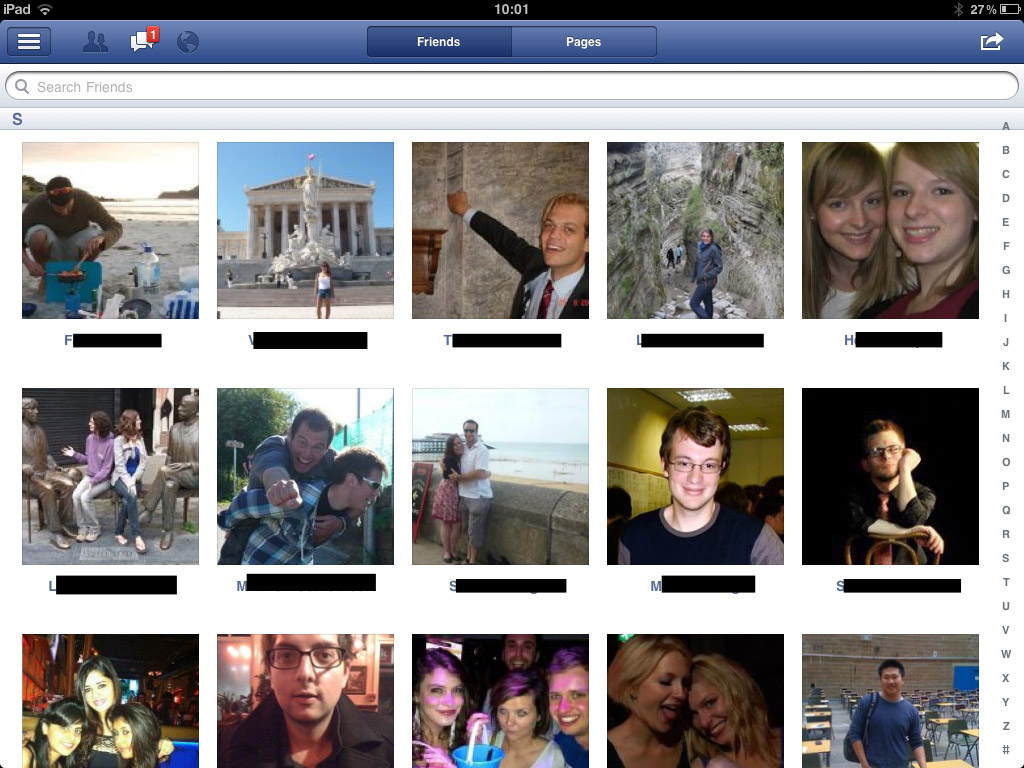
Task: Open photo of women sitting with bronze statues
Action: [x=110, y=476]
